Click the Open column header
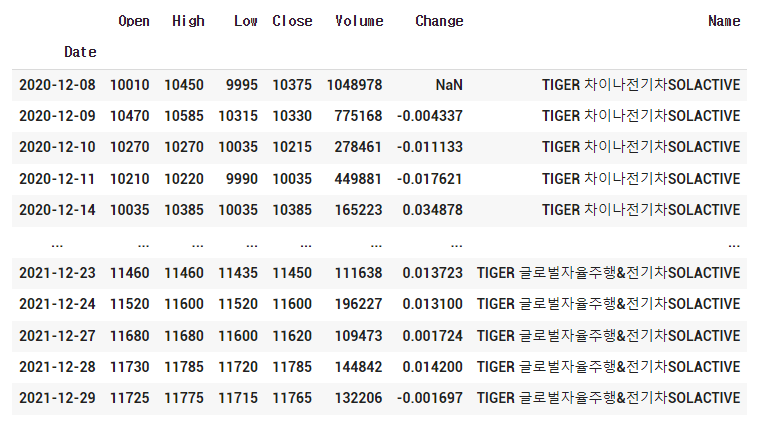Viewport: 757px width, 421px height. tap(134, 21)
